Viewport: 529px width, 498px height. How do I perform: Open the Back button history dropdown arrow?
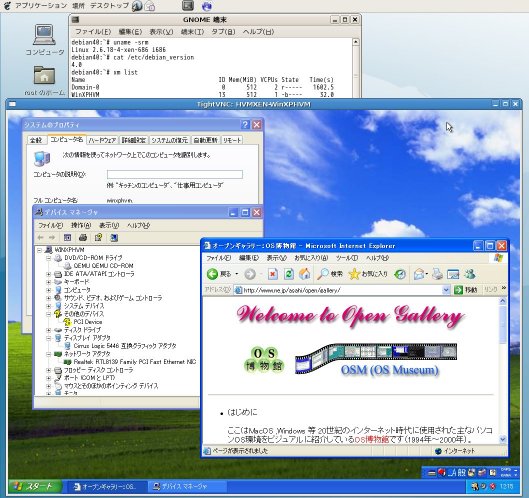pyautogui.click(x=237, y=274)
